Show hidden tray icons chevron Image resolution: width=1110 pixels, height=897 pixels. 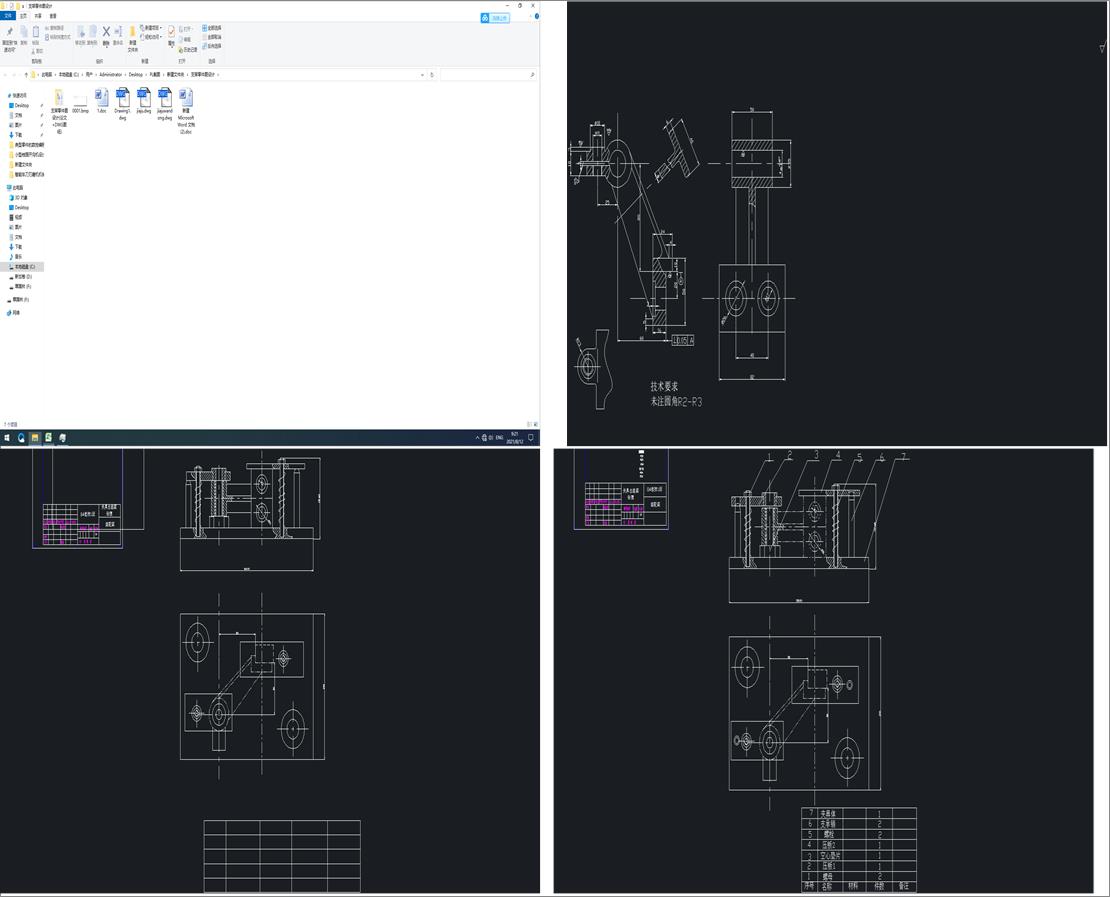[x=477, y=438]
